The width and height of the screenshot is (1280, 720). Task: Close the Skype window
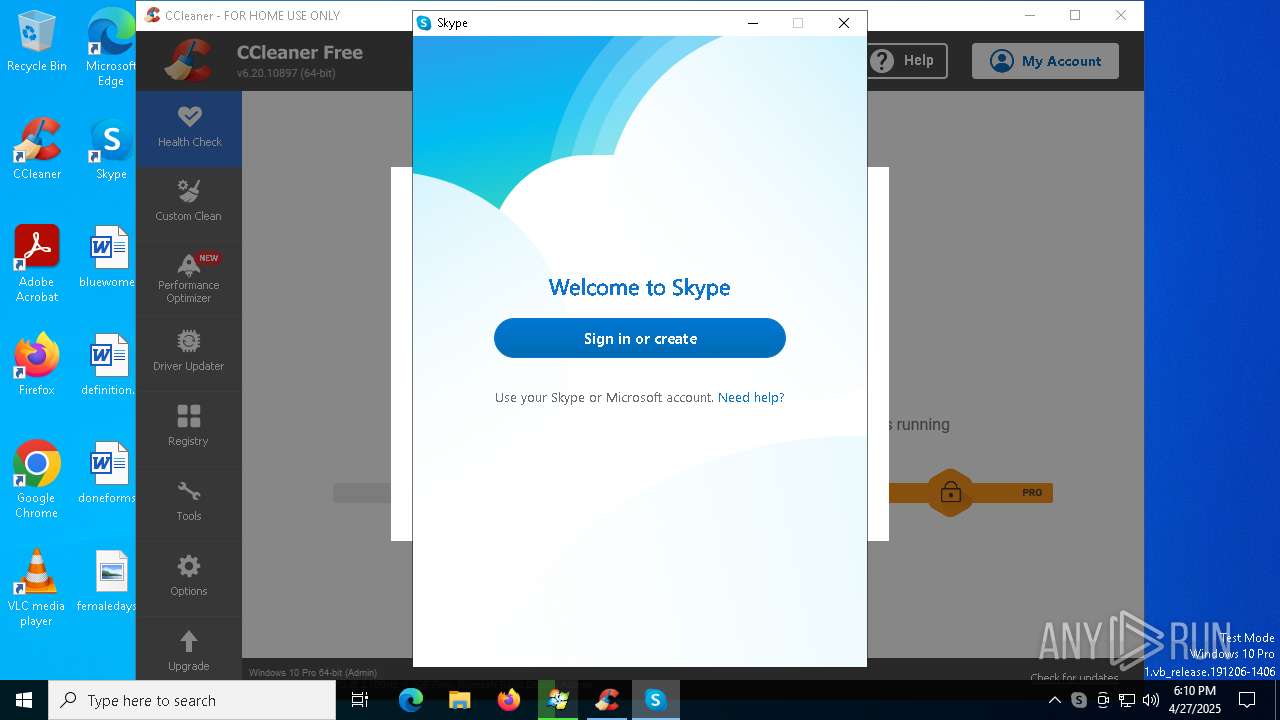click(844, 23)
